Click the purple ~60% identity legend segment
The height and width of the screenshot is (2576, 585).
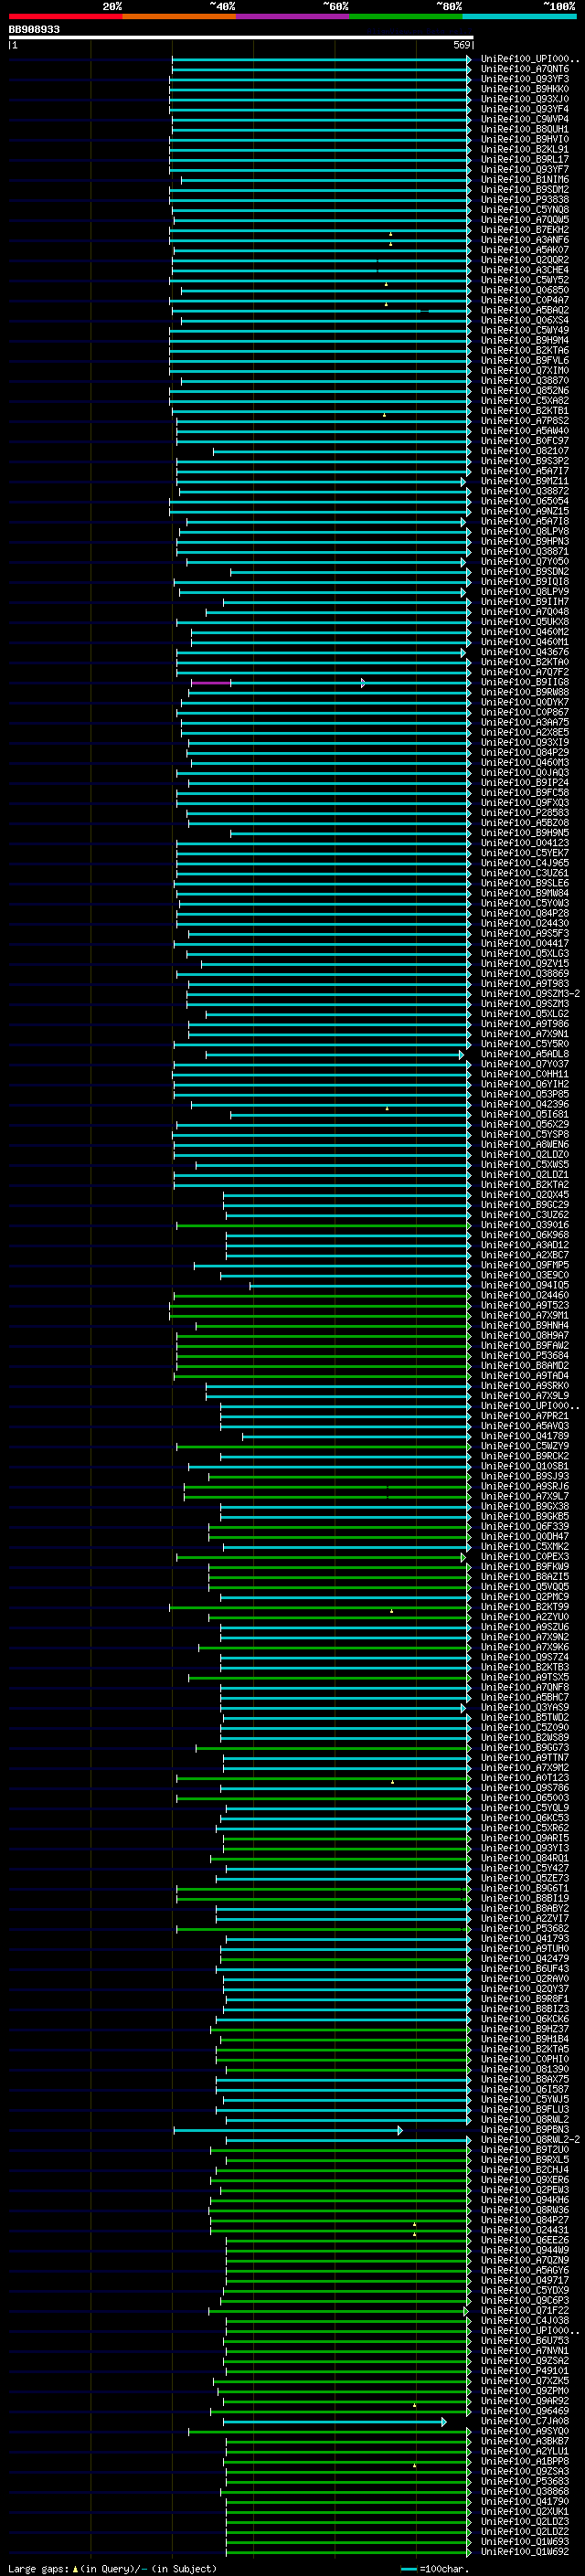(293, 16)
